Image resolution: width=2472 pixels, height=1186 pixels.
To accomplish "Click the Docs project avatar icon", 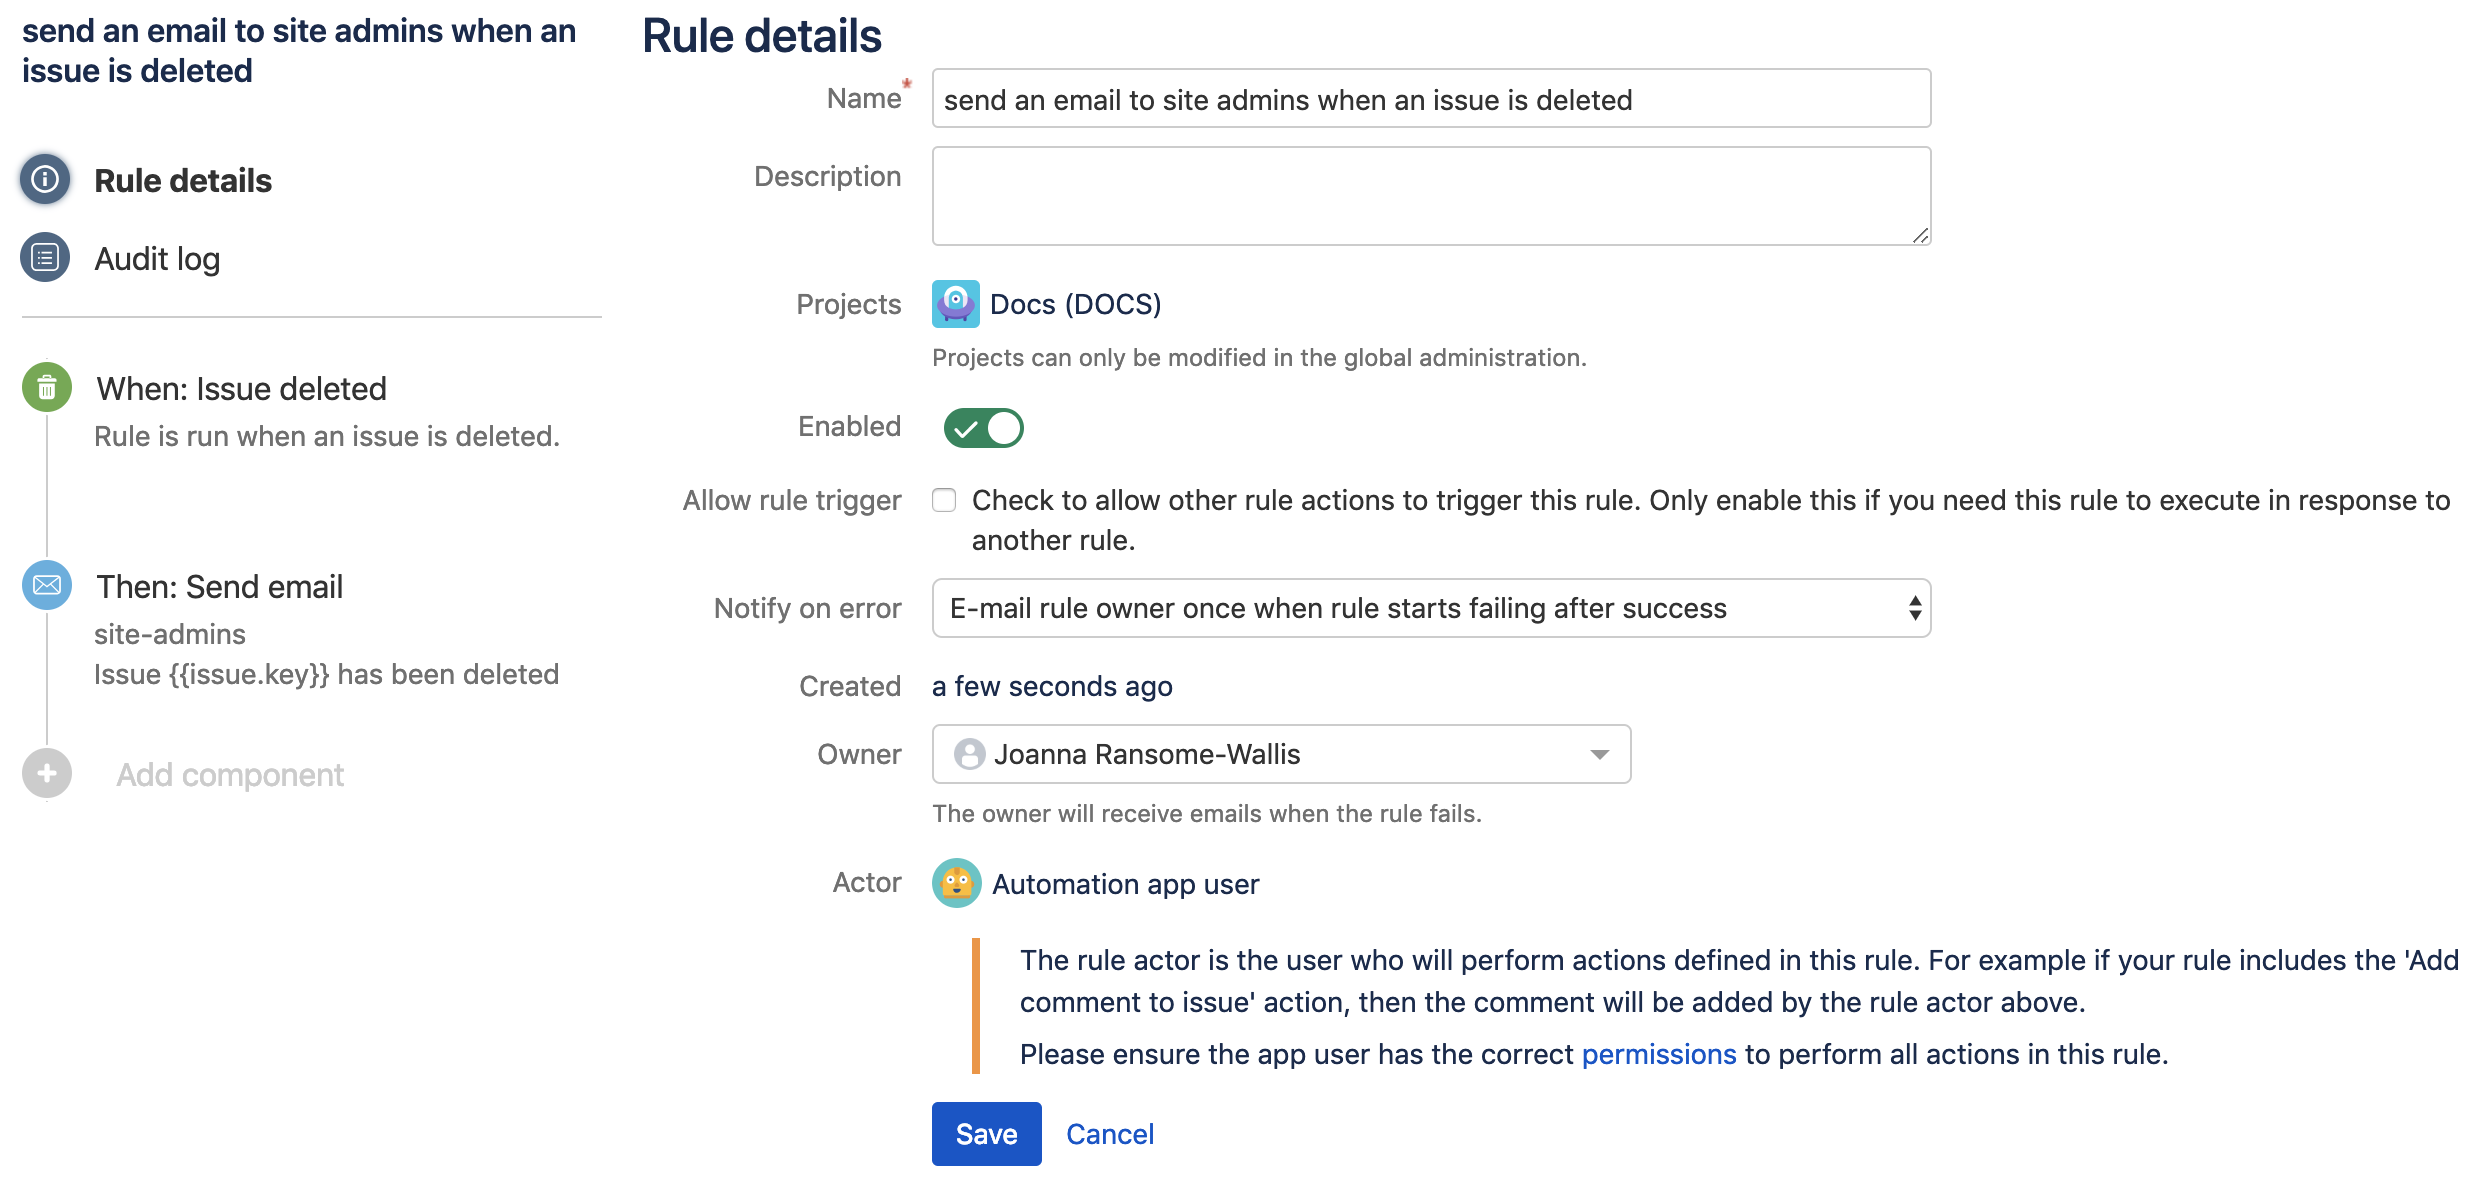I will [955, 304].
